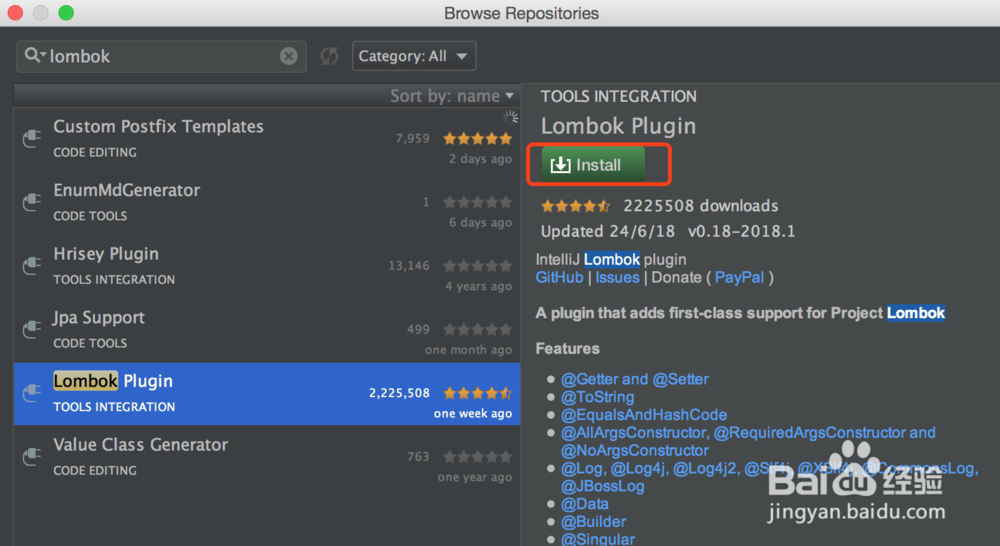This screenshot has width=1000, height=546.
Task: Click the red close window button
Action: (x=15, y=13)
